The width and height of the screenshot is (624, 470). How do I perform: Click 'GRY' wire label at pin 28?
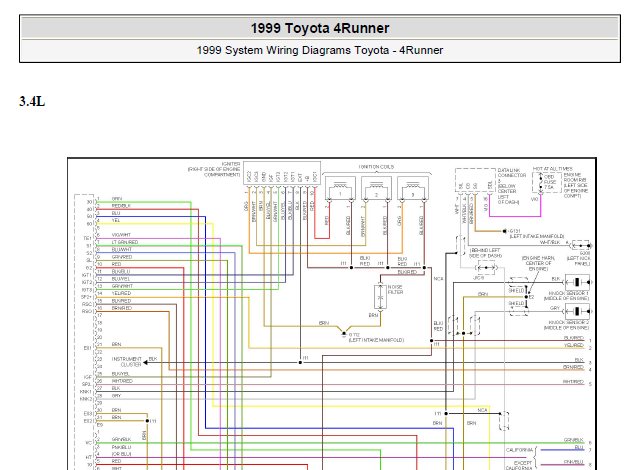(116, 396)
